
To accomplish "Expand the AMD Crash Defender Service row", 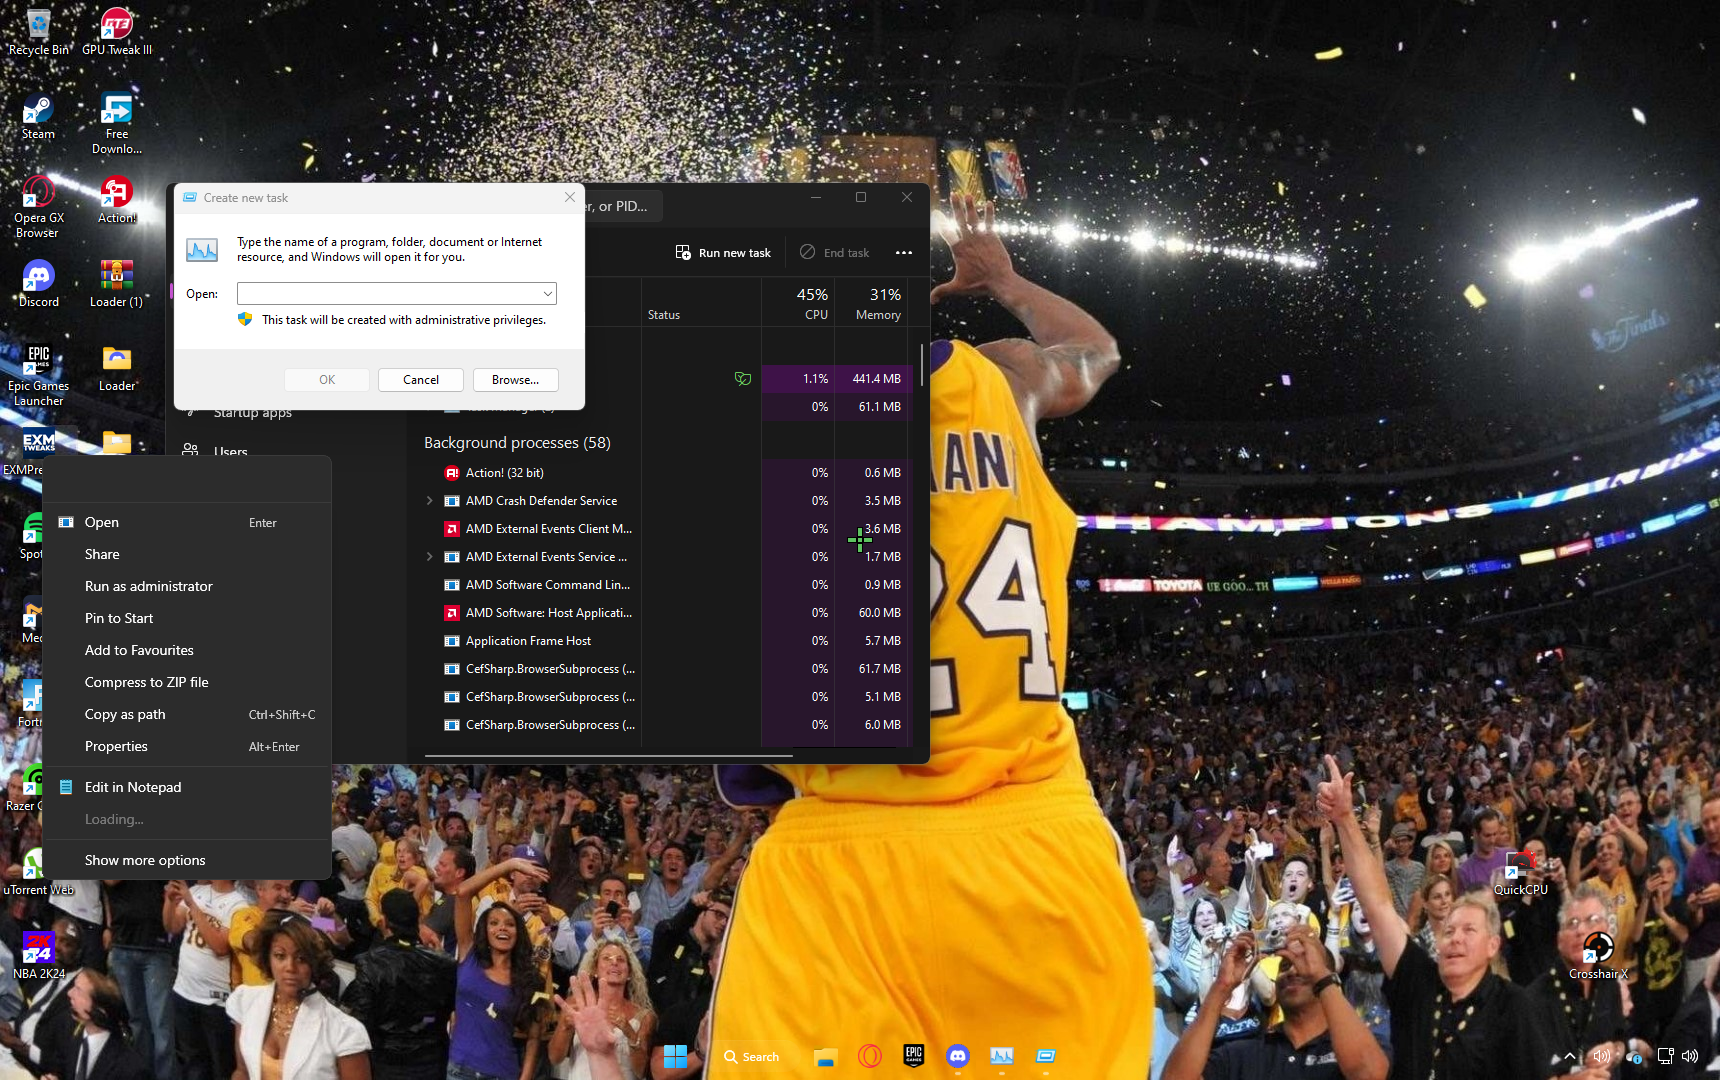I will coord(430,501).
